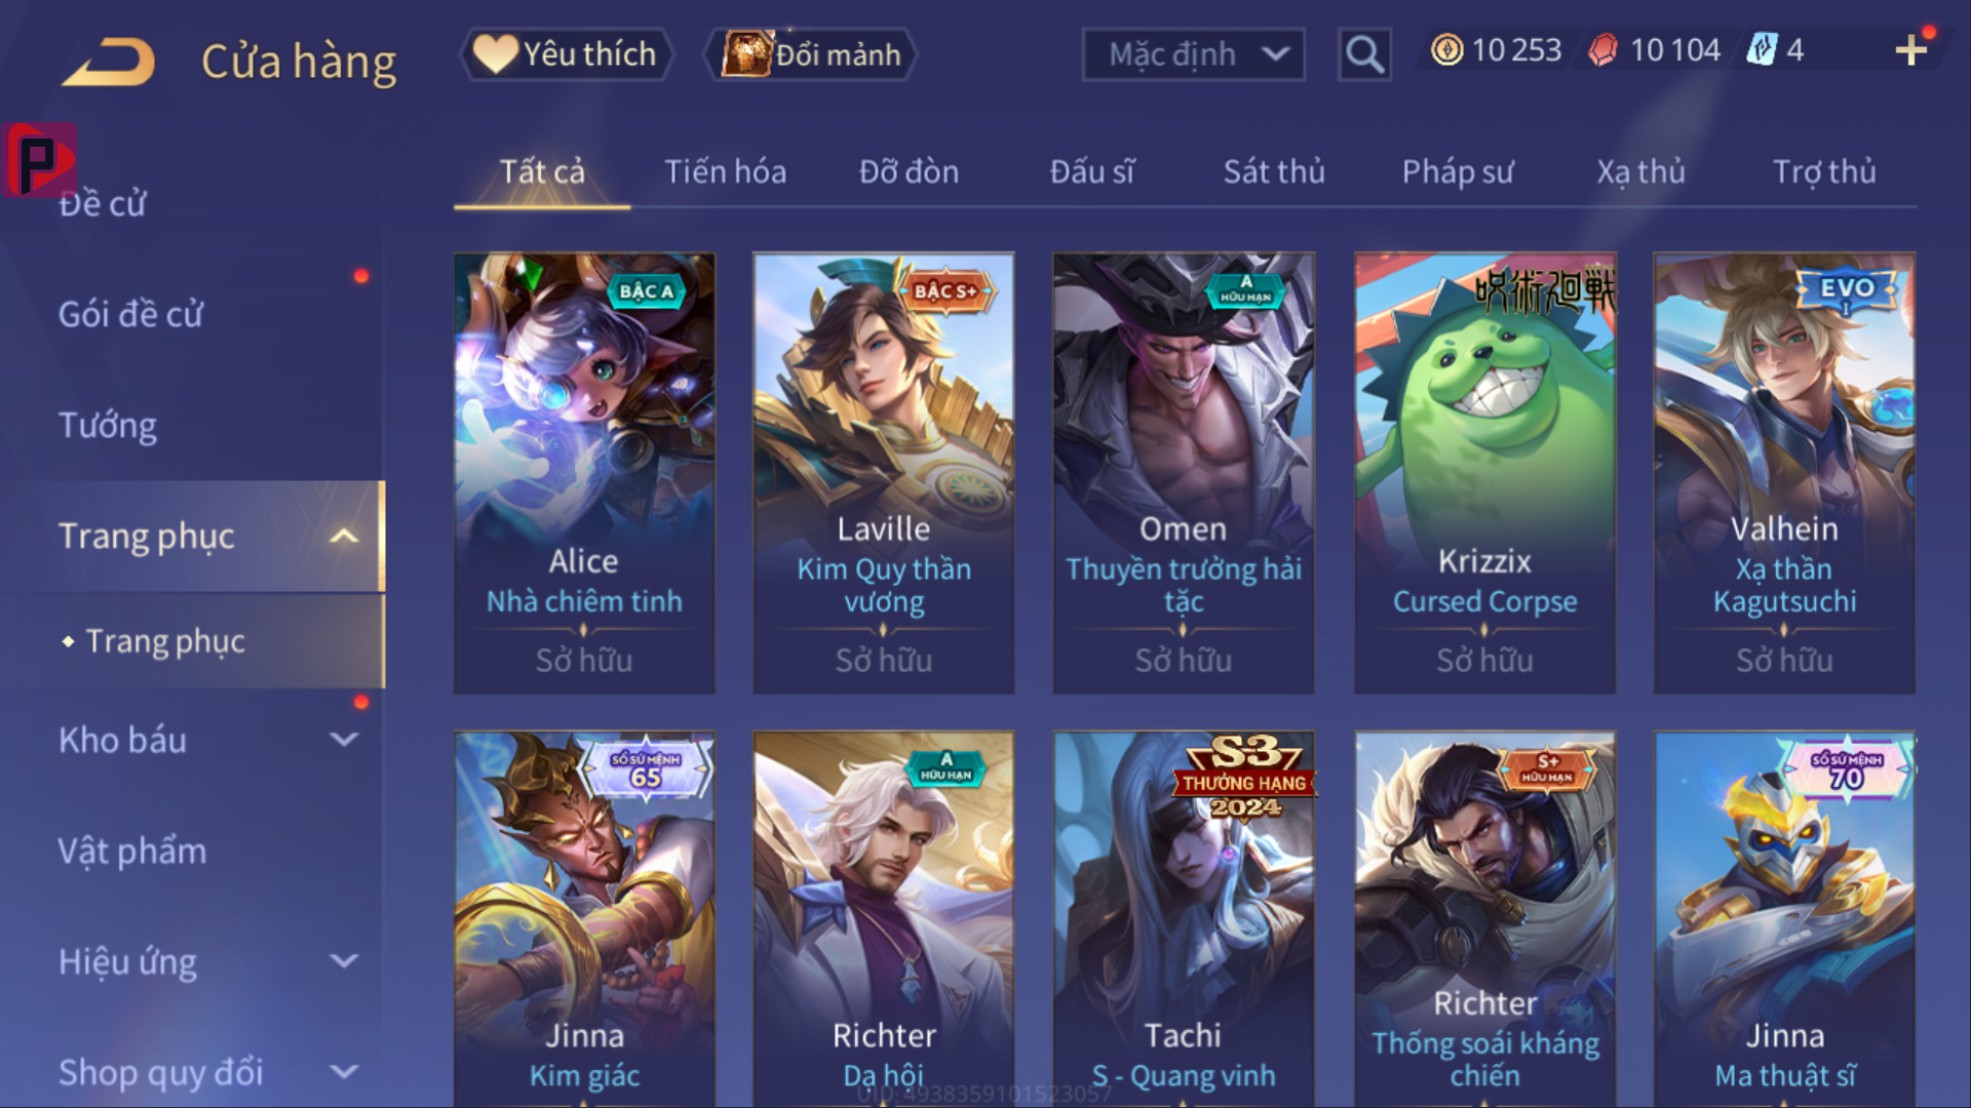
Task: Switch to the Tiến hóa tab
Action: coord(725,172)
